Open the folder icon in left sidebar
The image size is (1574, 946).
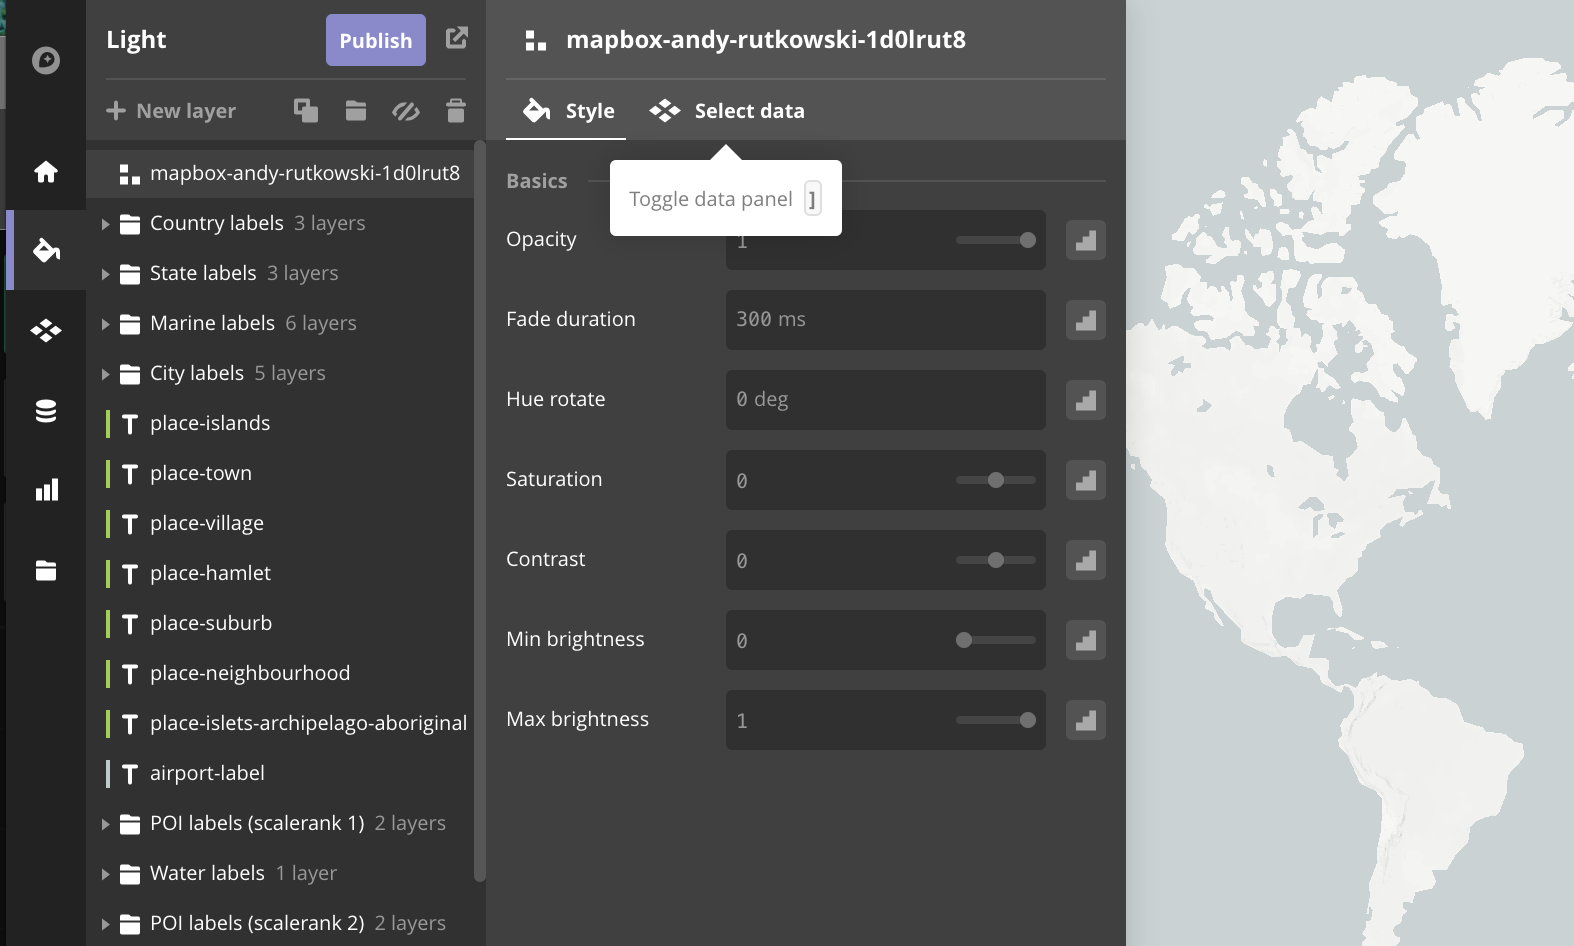pyautogui.click(x=46, y=570)
